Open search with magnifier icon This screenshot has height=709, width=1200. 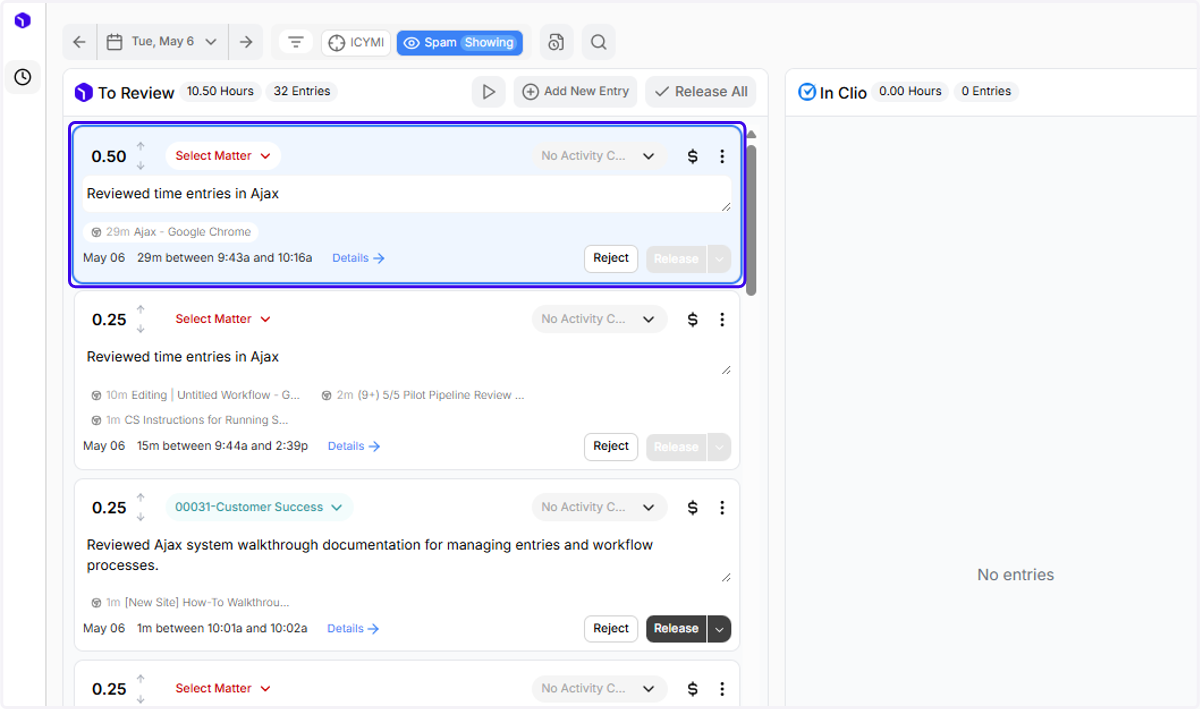point(598,42)
